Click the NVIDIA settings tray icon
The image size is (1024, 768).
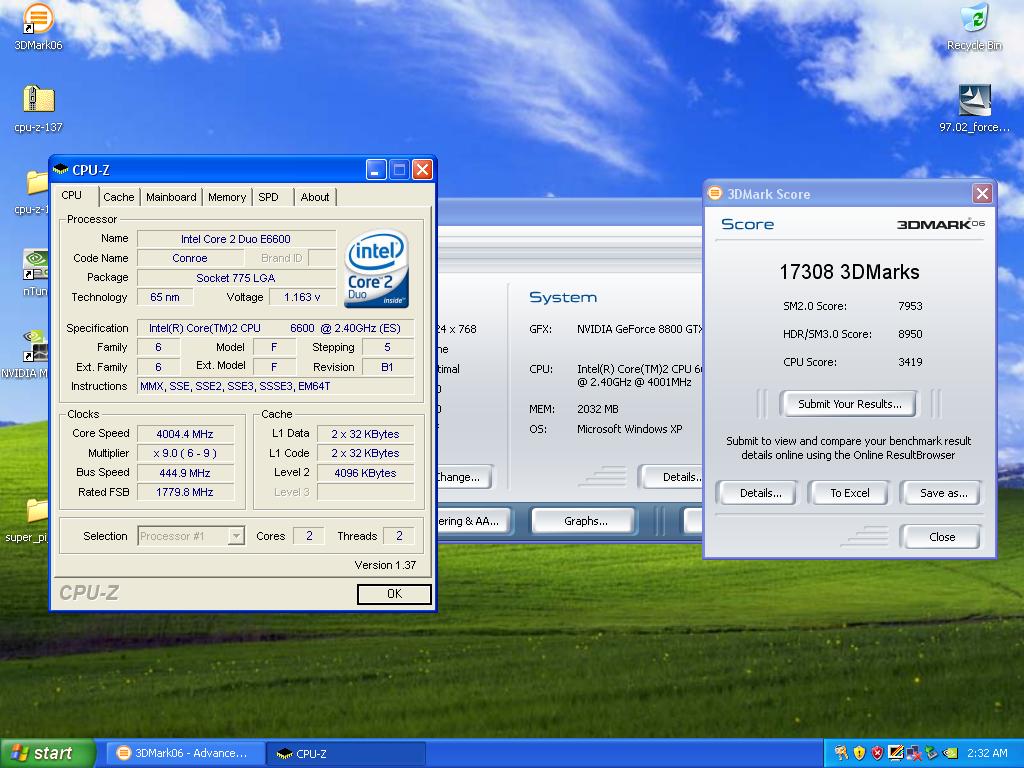tap(950, 753)
